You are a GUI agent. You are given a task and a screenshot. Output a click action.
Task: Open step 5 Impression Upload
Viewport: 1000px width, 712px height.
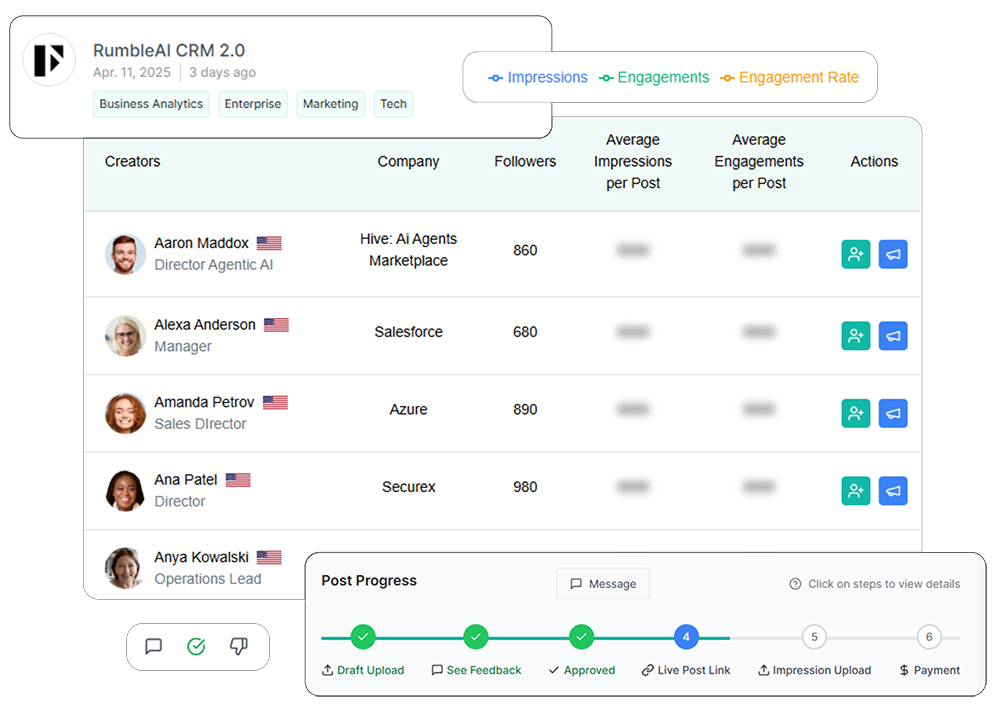[814, 637]
